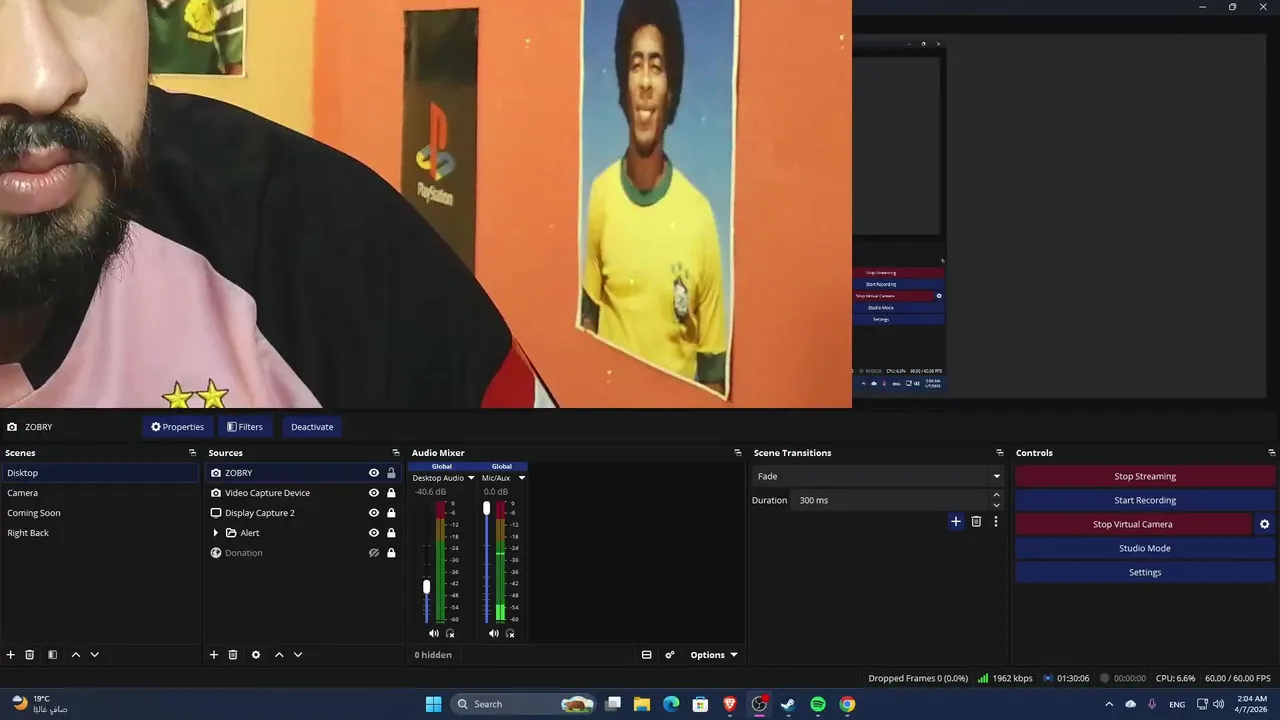Unlock the Donation source lock
Image resolution: width=1280 pixels, height=720 pixels.
[x=391, y=553]
